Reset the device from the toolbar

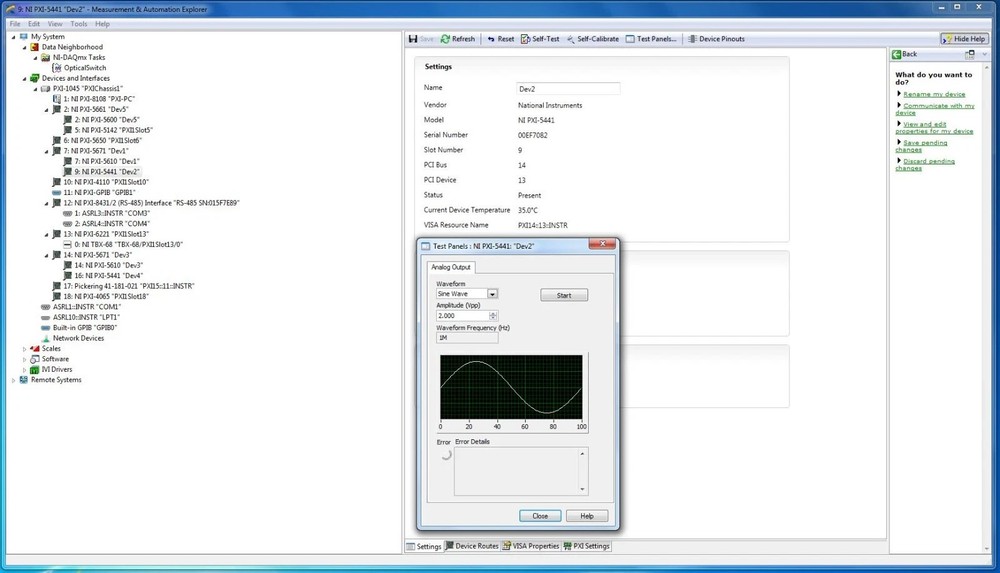click(x=501, y=39)
